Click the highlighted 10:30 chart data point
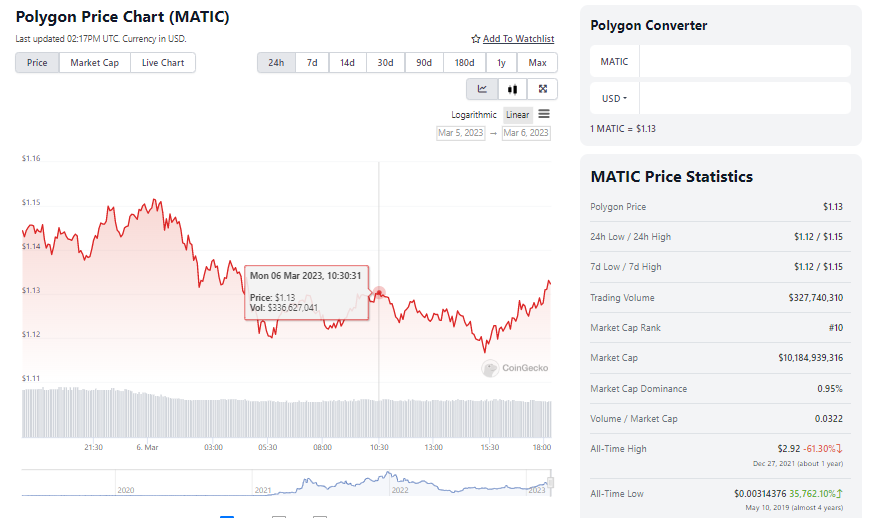The image size is (874, 518). [379, 292]
